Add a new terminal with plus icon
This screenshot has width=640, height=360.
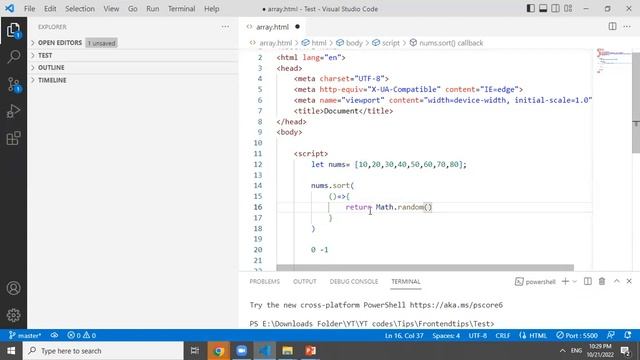pyautogui.click(x=565, y=281)
